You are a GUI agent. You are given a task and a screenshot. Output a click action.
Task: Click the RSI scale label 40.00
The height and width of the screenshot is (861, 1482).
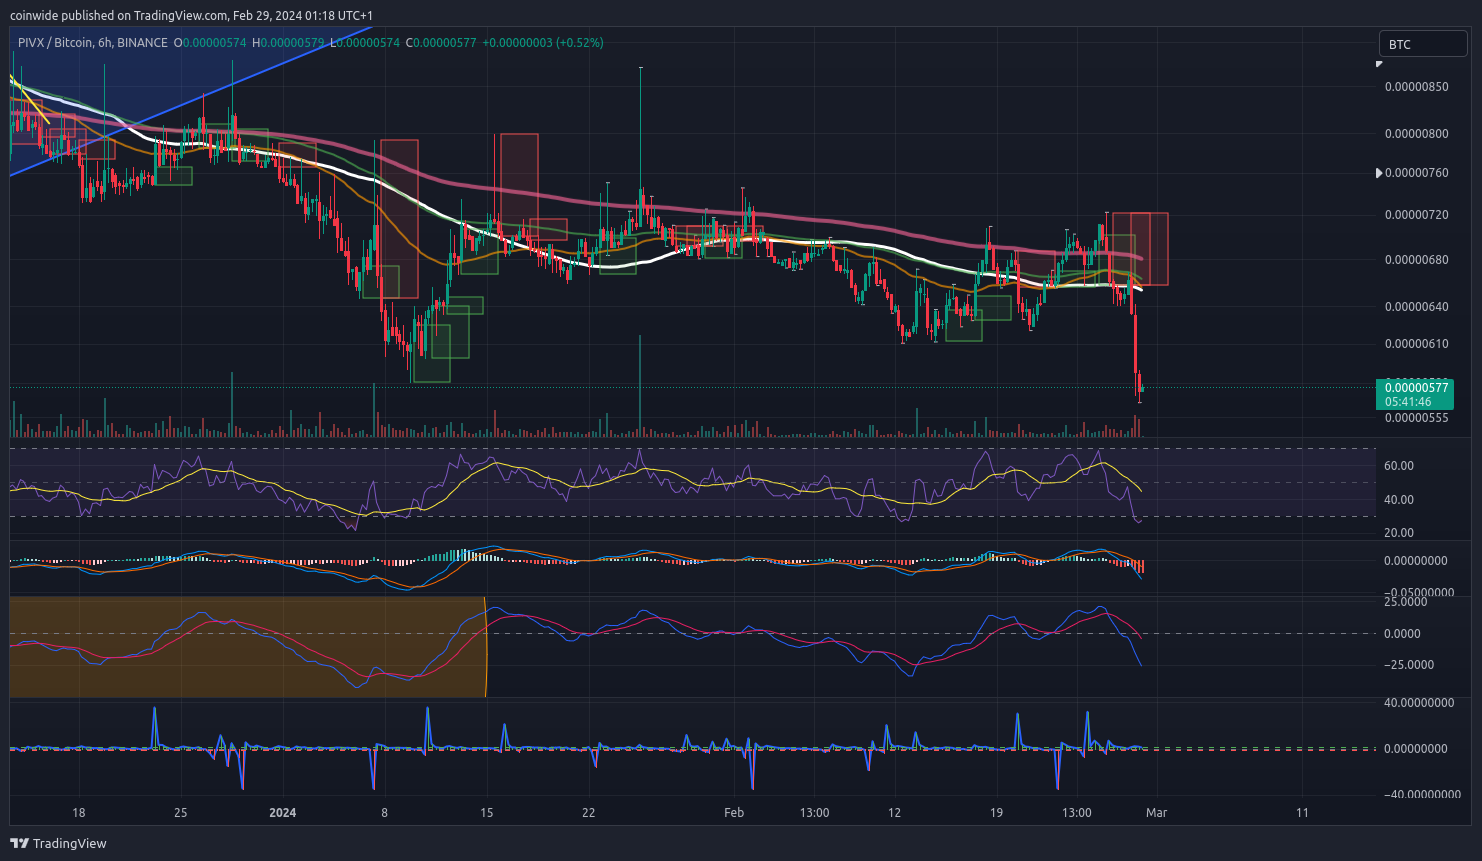[x=1399, y=500]
